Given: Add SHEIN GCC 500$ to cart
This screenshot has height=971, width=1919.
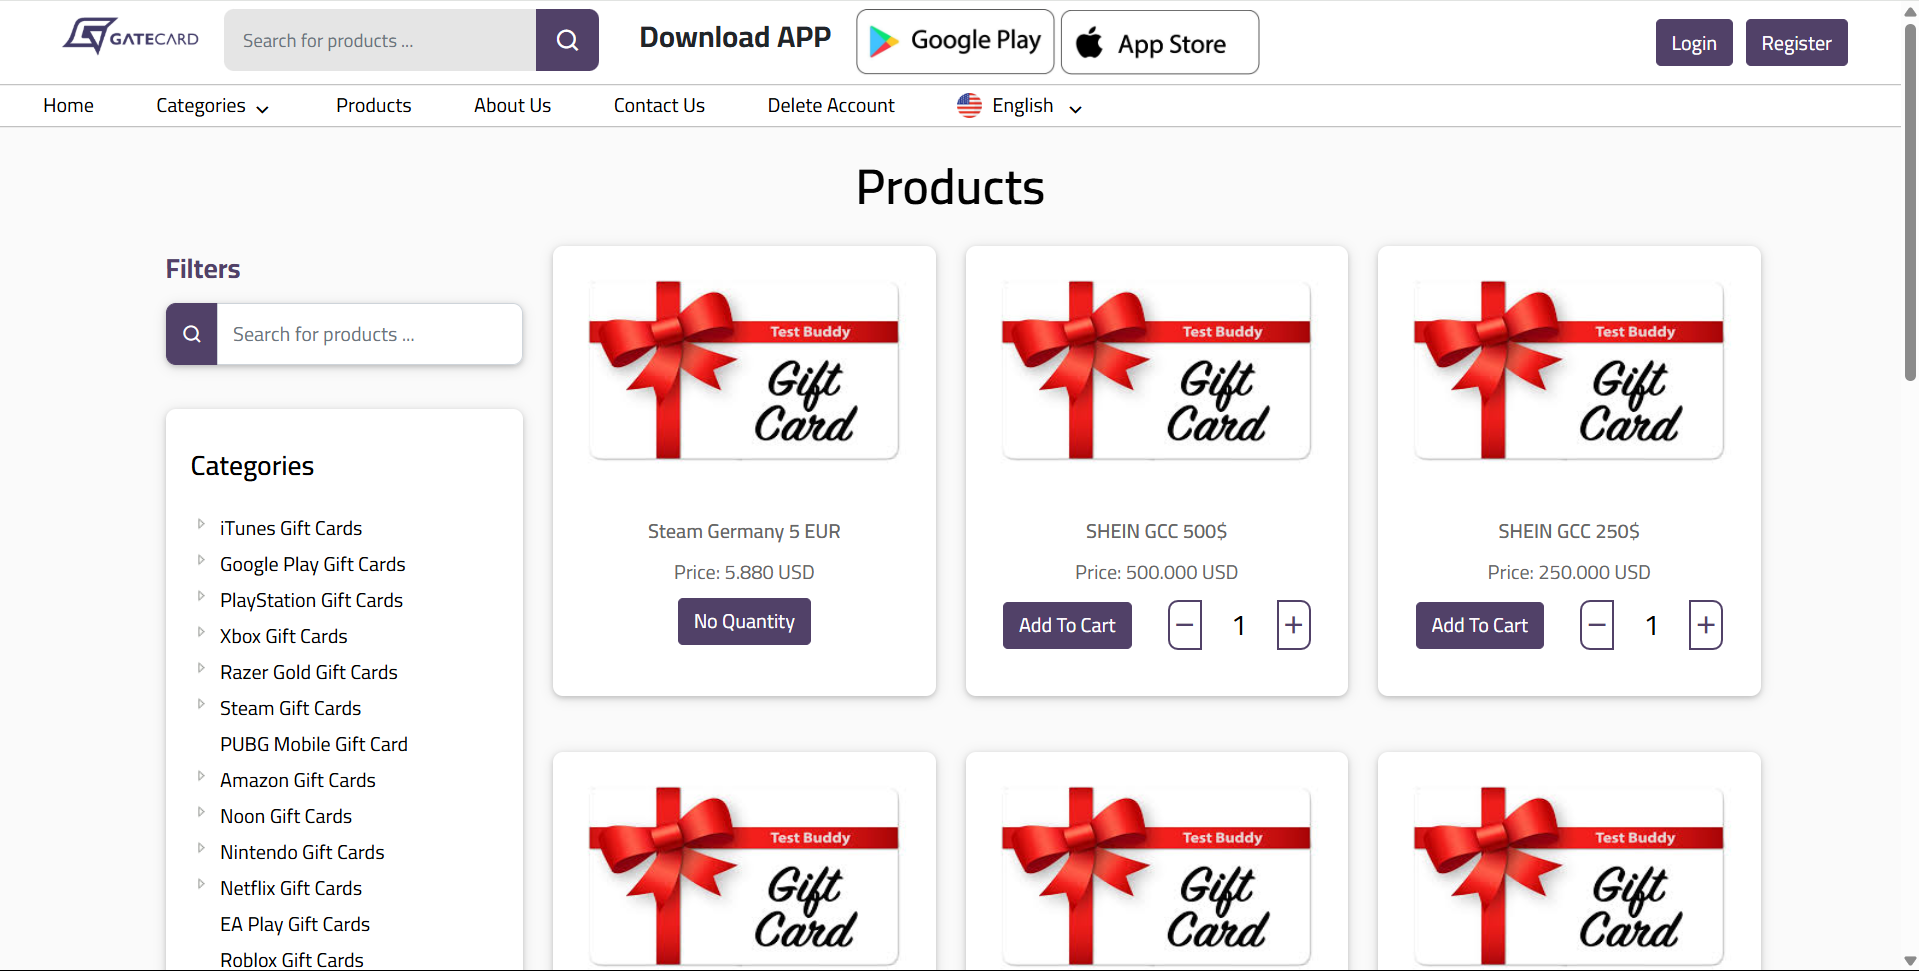Looking at the screenshot, I should pos(1067,625).
